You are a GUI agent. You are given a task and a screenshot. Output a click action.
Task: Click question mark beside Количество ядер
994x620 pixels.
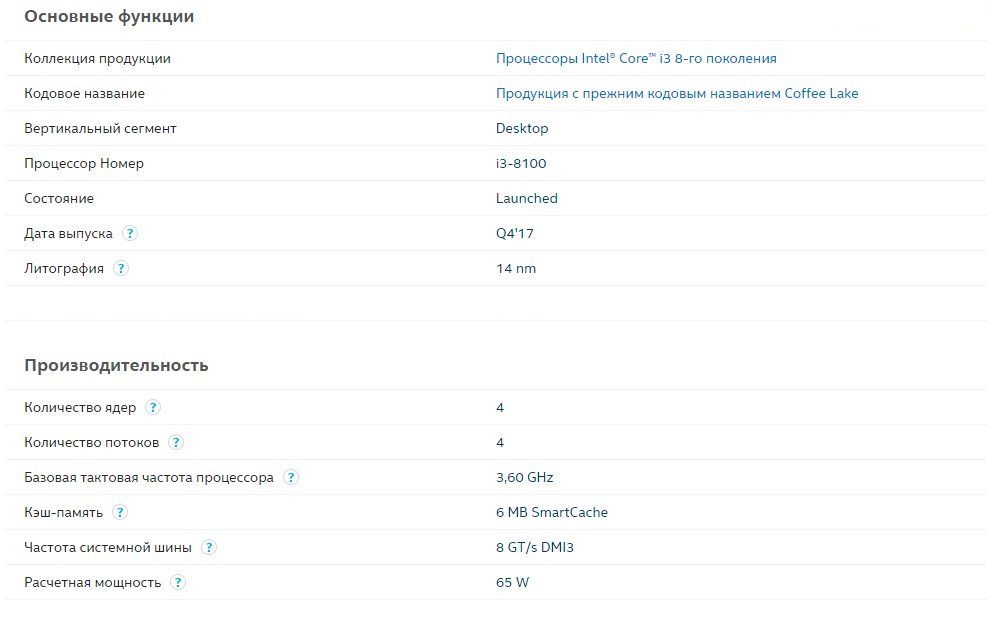point(153,407)
